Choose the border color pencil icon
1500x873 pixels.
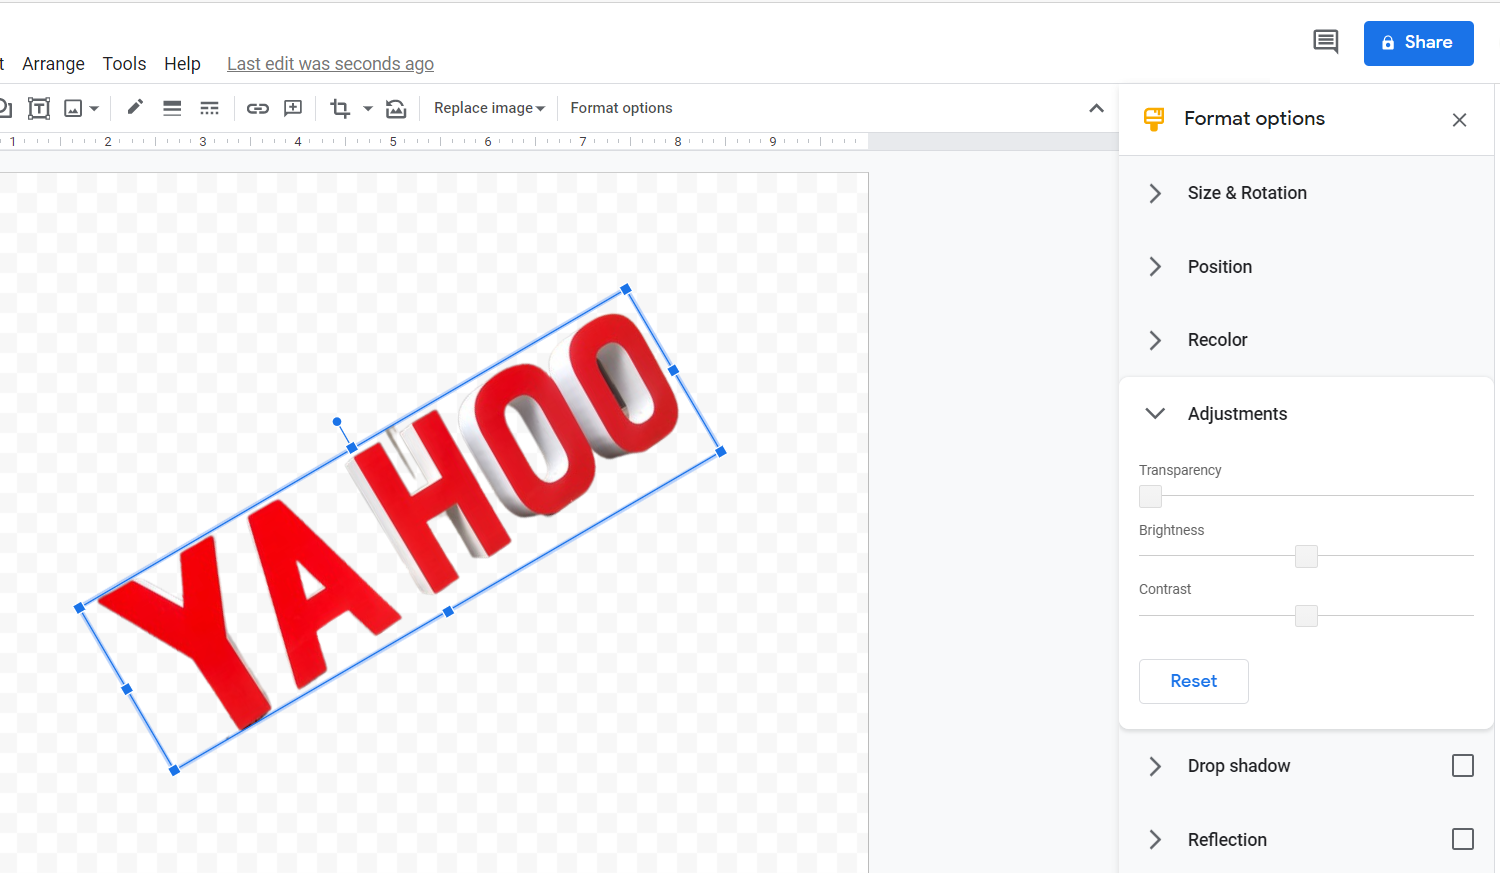click(x=135, y=107)
